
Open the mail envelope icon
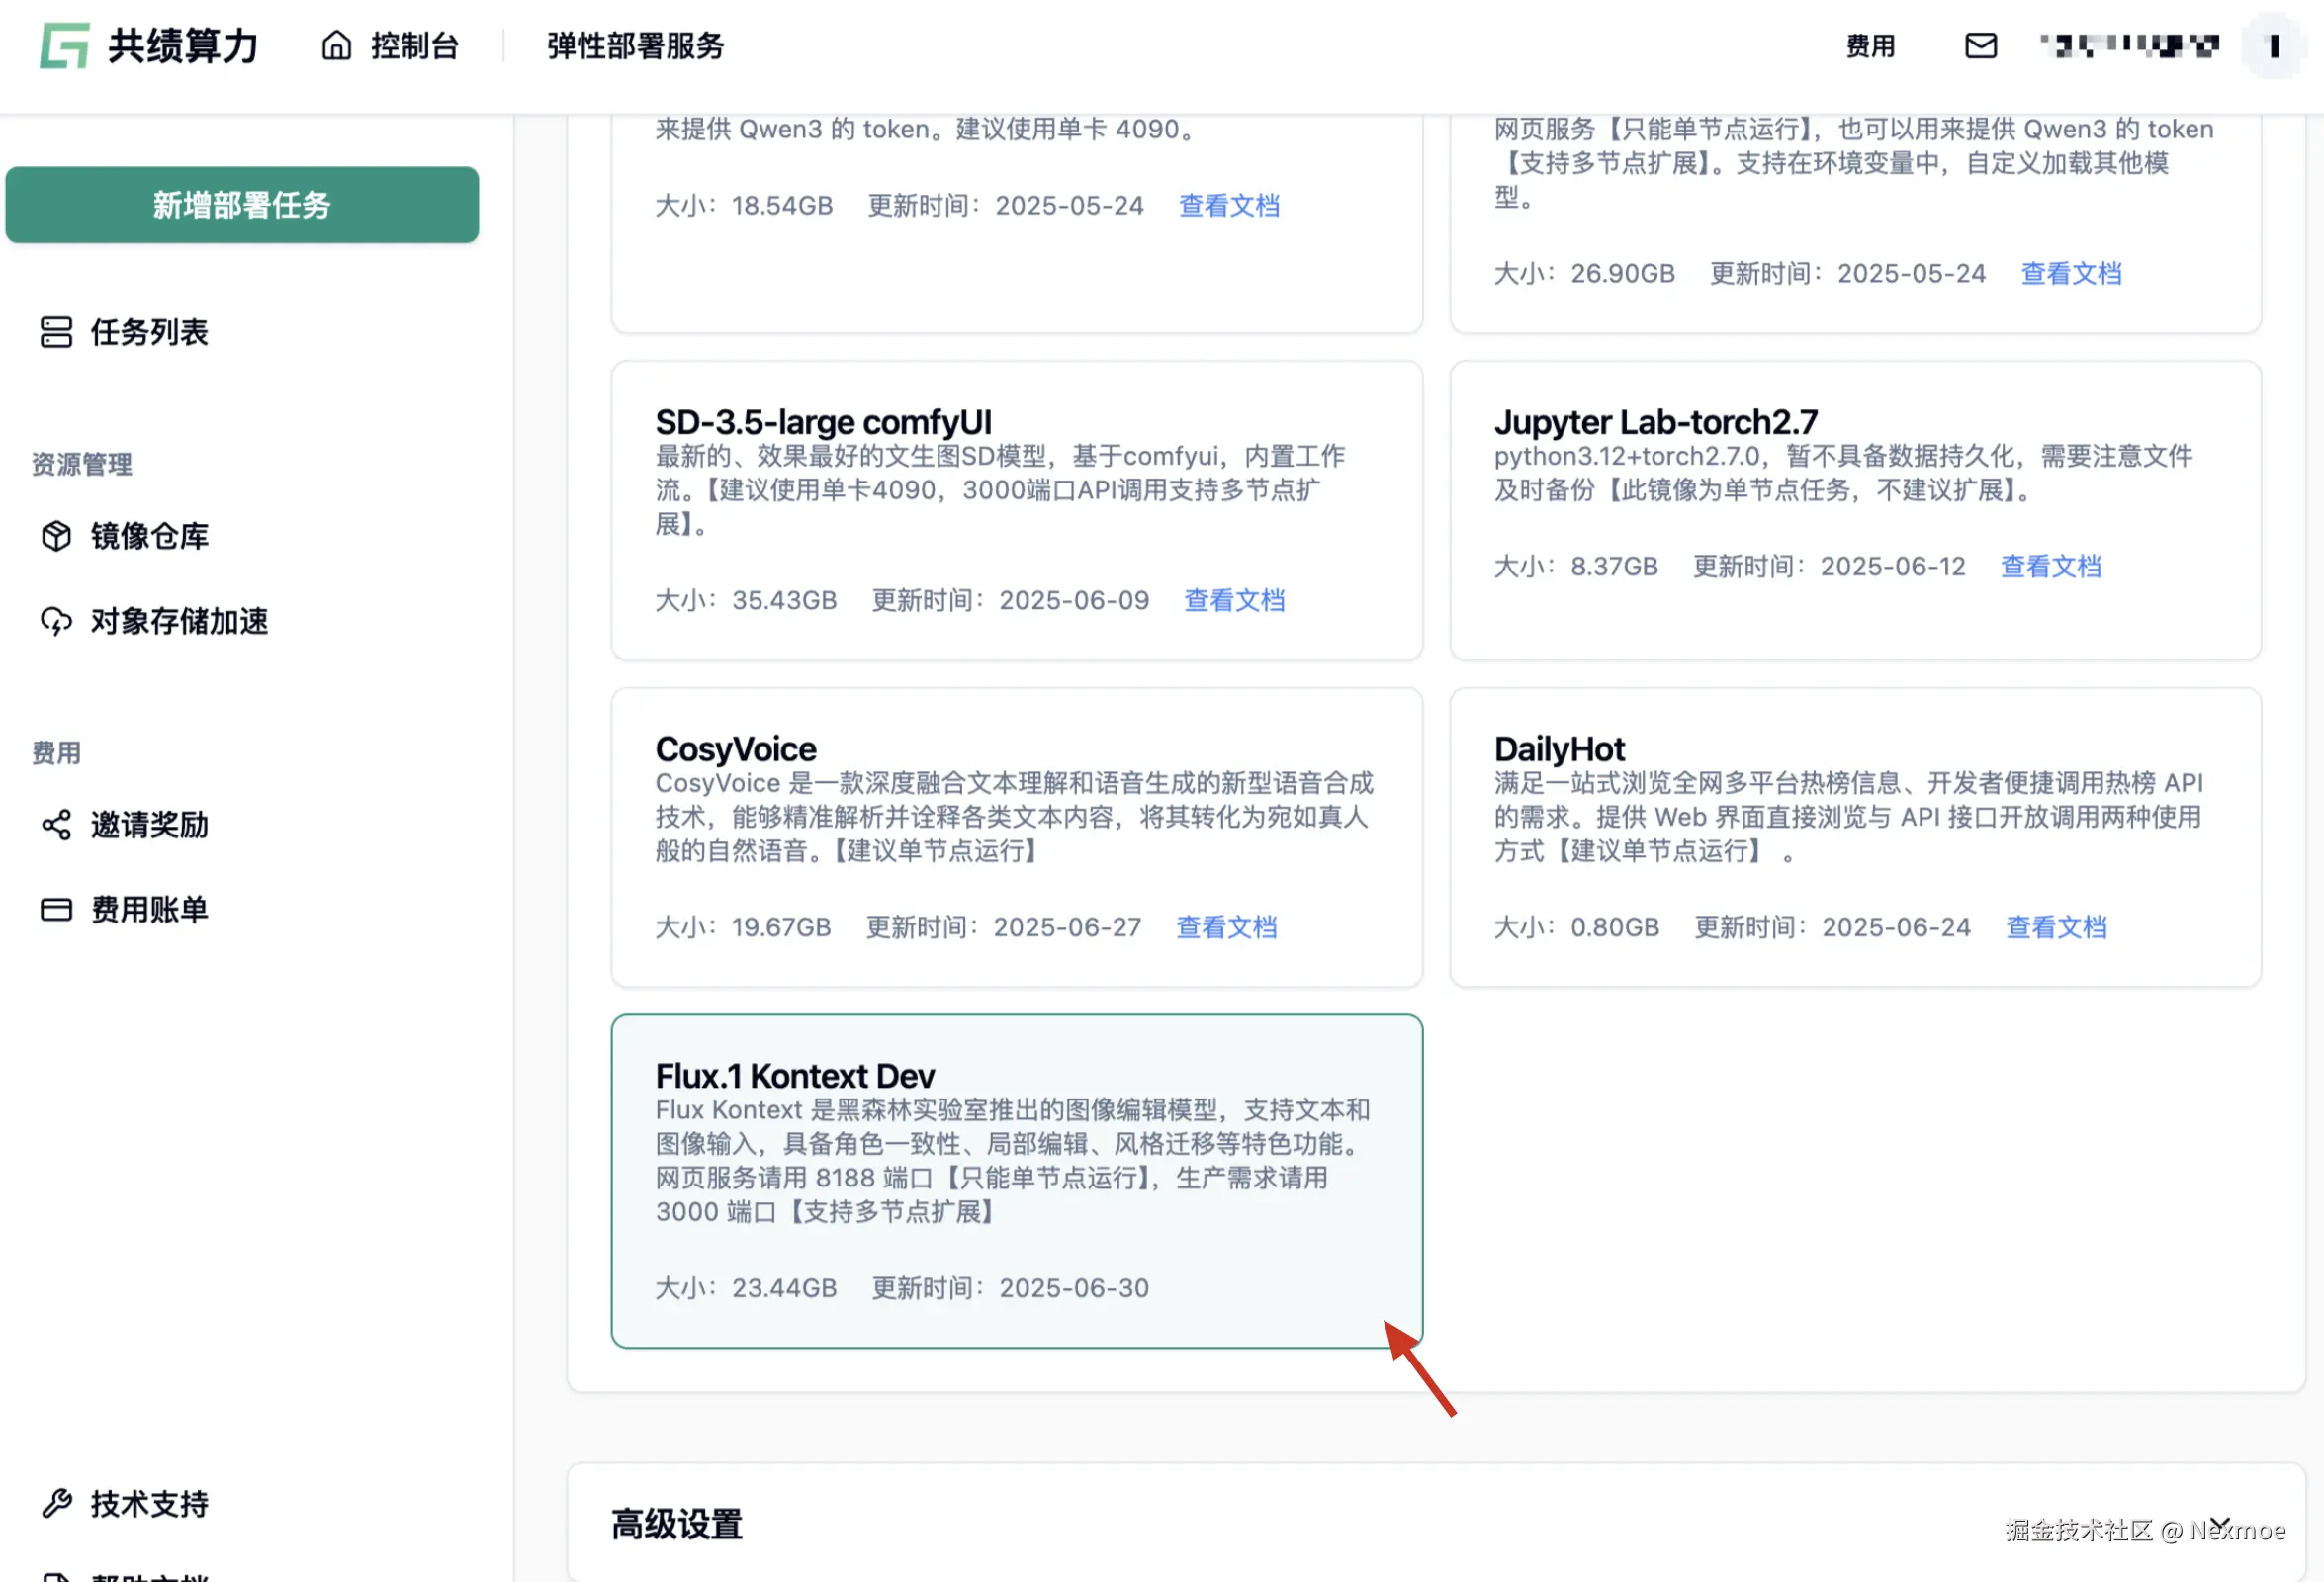[x=1980, y=46]
